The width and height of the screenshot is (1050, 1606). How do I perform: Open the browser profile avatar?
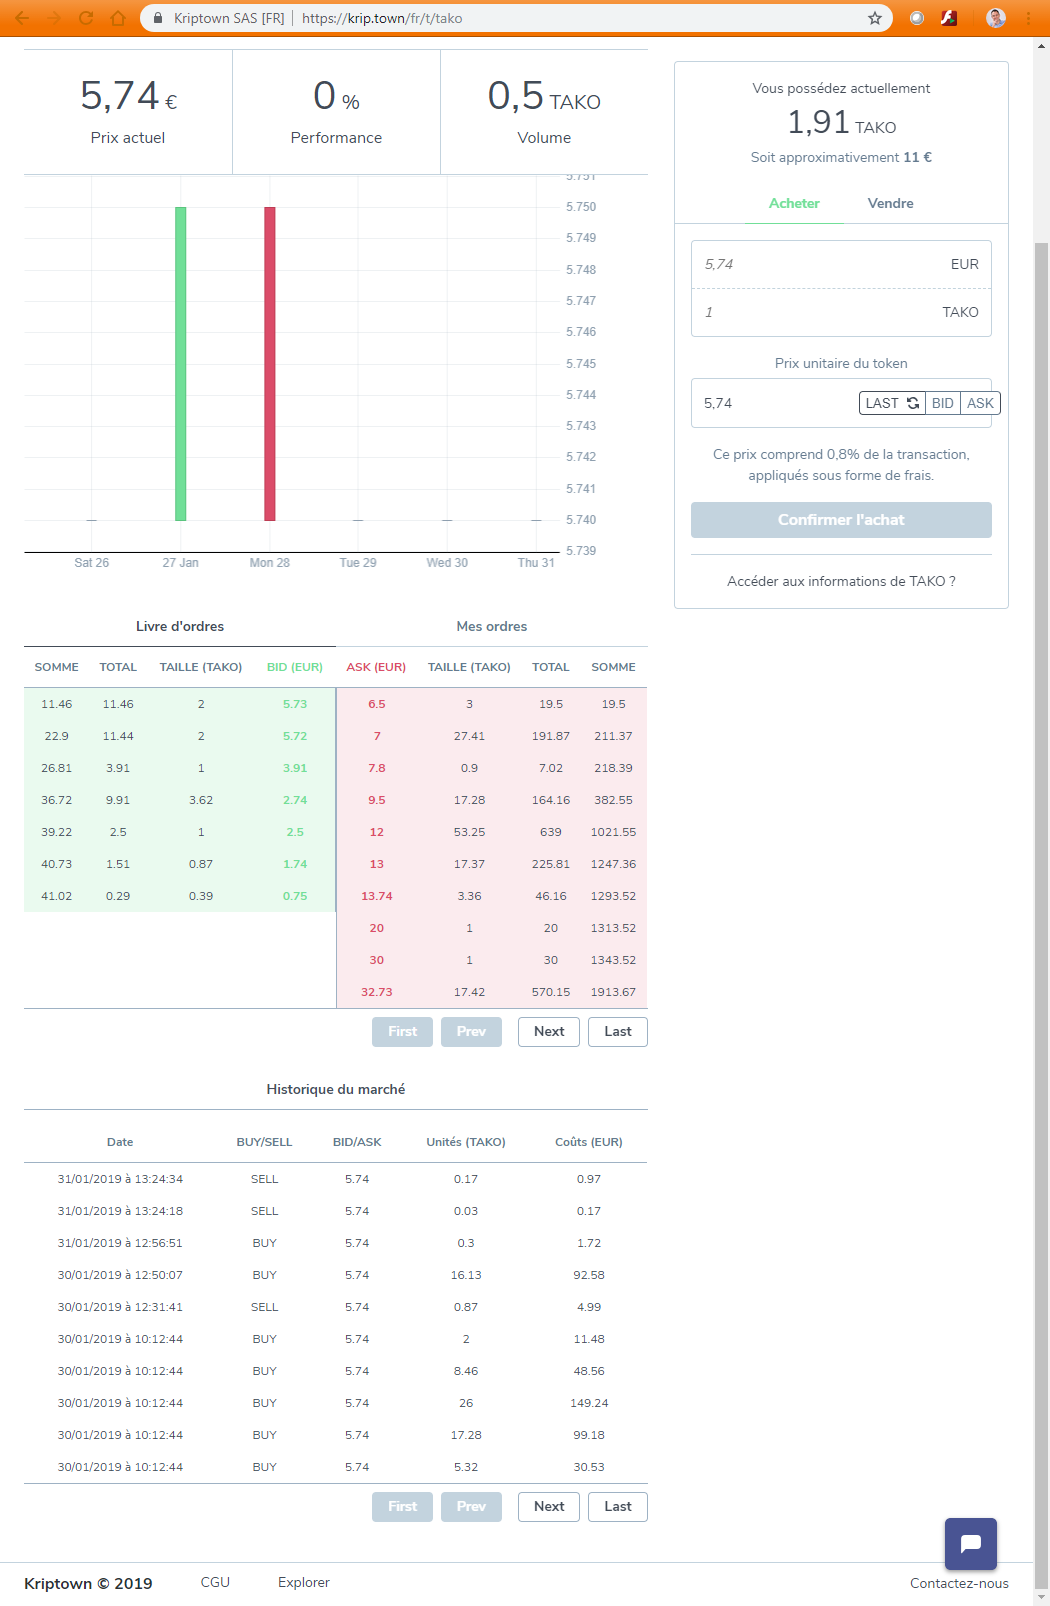[x=996, y=18]
